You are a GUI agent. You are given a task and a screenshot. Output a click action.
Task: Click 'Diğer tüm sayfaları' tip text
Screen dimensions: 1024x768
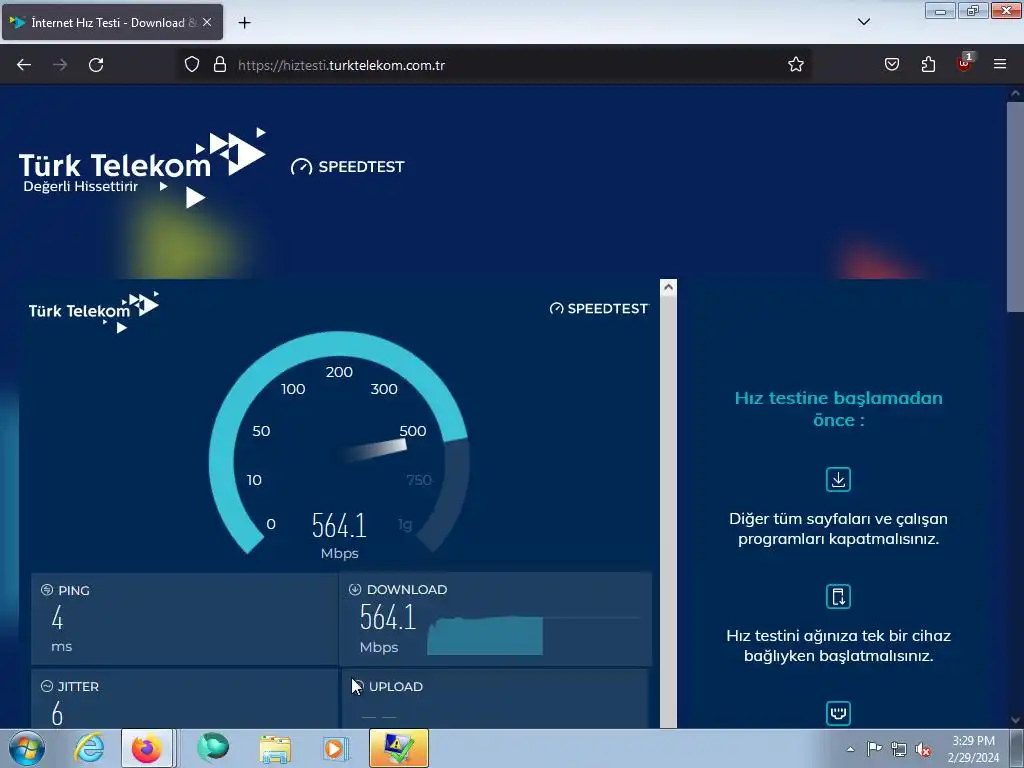[x=839, y=529]
